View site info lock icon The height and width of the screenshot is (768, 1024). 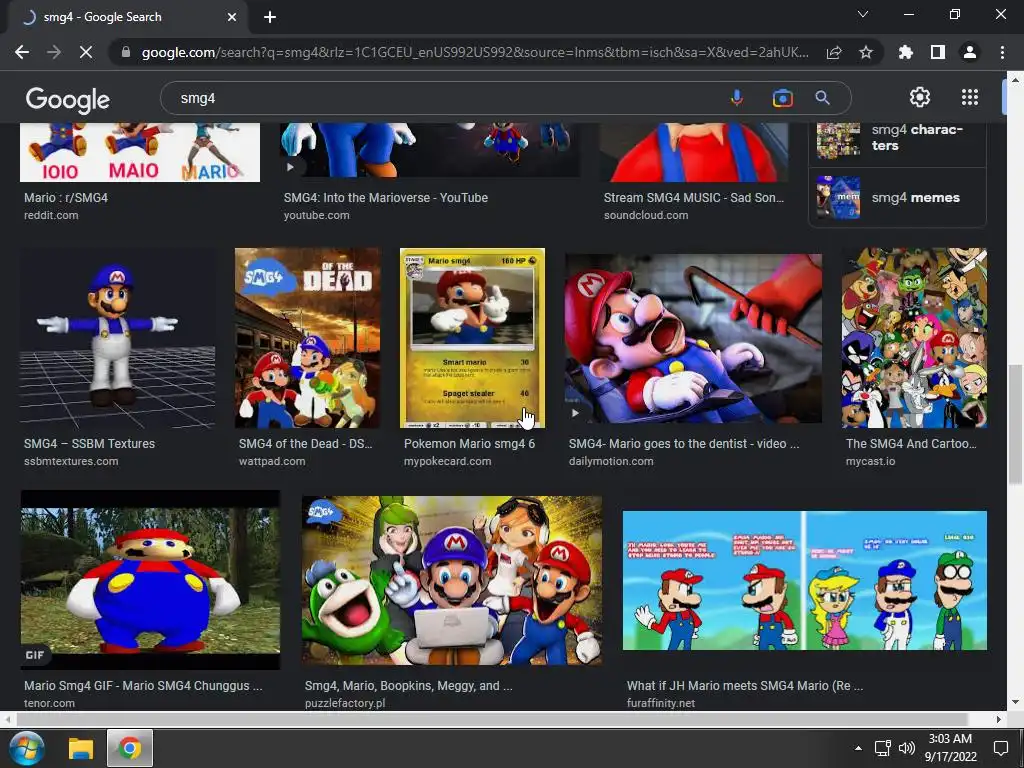(x=126, y=52)
